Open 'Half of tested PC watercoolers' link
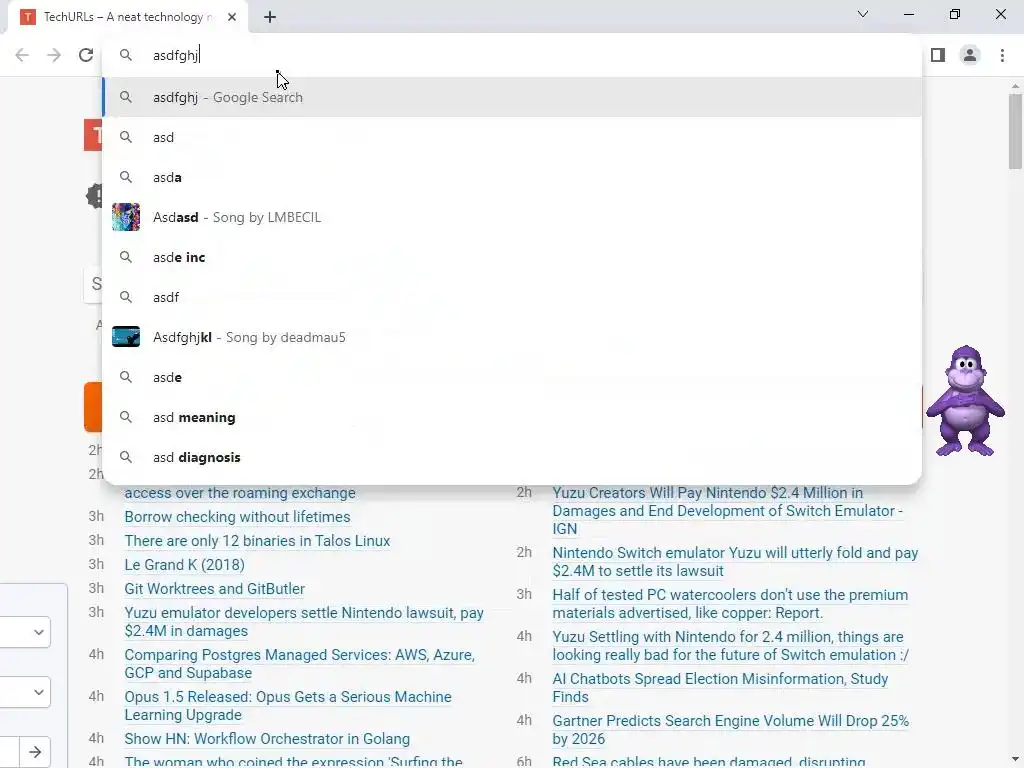Image resolution: width=1024 pixels, height=768 pixels. point(730,603)
